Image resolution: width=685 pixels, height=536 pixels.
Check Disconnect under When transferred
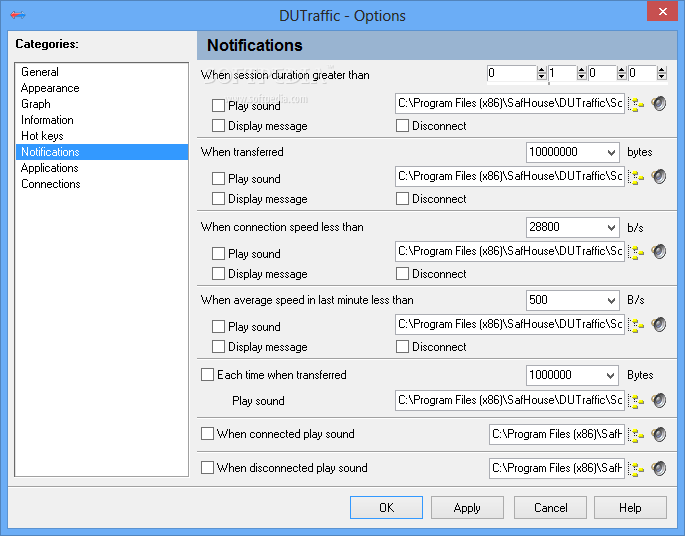402,199
